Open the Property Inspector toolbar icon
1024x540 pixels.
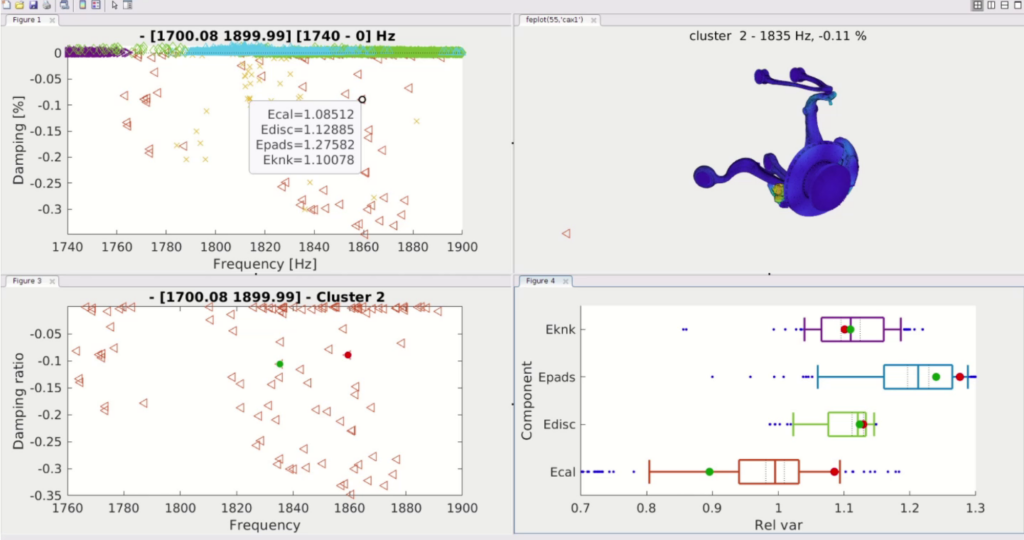click(127, 5)
